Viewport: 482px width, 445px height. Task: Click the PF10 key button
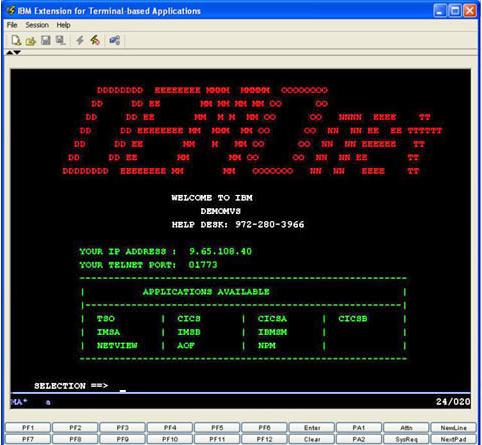(x=170, y=439)
